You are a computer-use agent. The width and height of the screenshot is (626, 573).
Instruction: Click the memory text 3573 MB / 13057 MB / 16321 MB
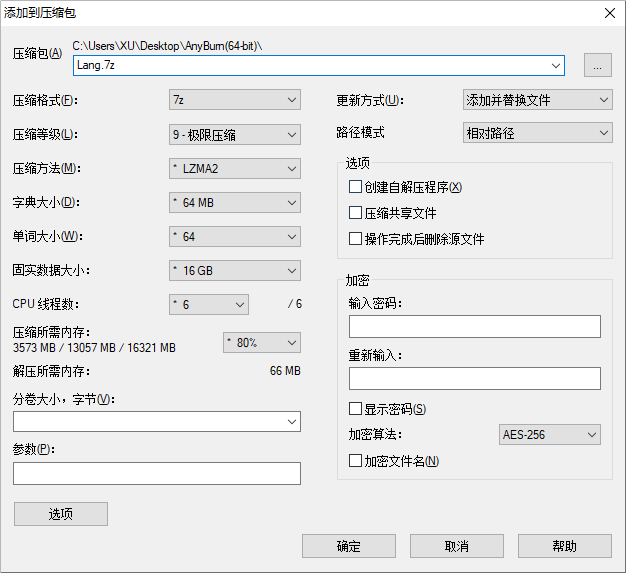pos(94,348)
